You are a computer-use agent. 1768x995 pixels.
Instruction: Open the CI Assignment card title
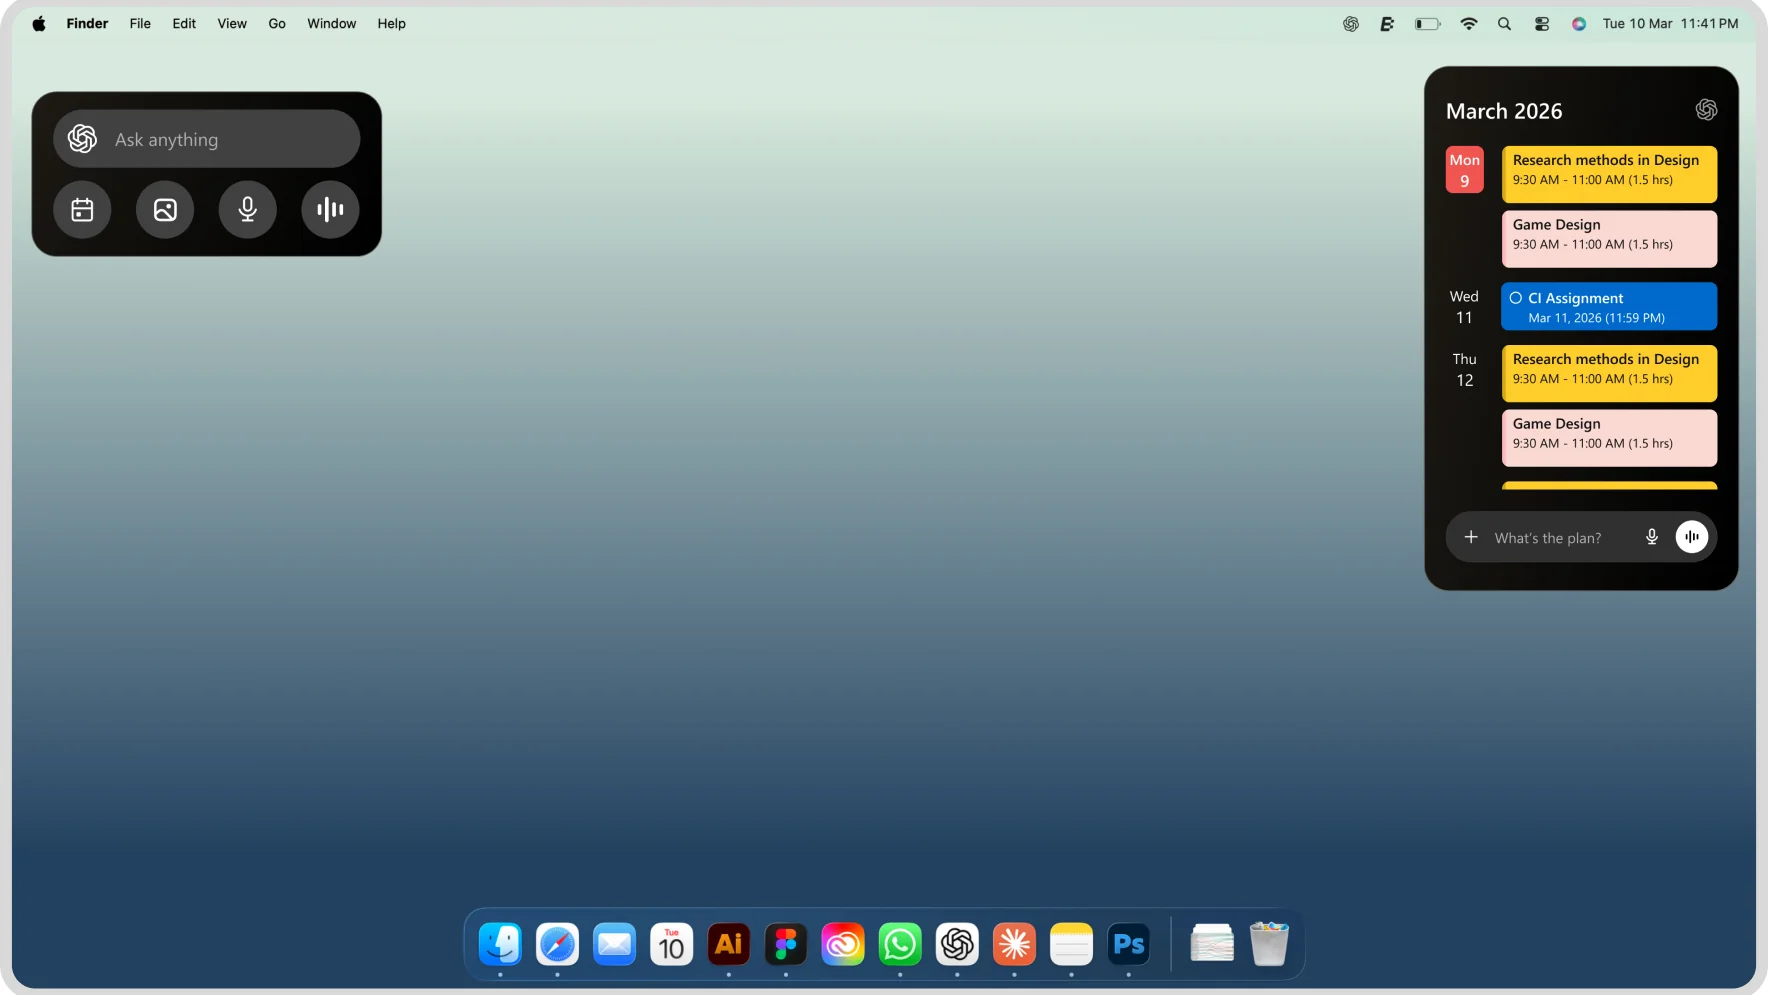[1575, 298]
